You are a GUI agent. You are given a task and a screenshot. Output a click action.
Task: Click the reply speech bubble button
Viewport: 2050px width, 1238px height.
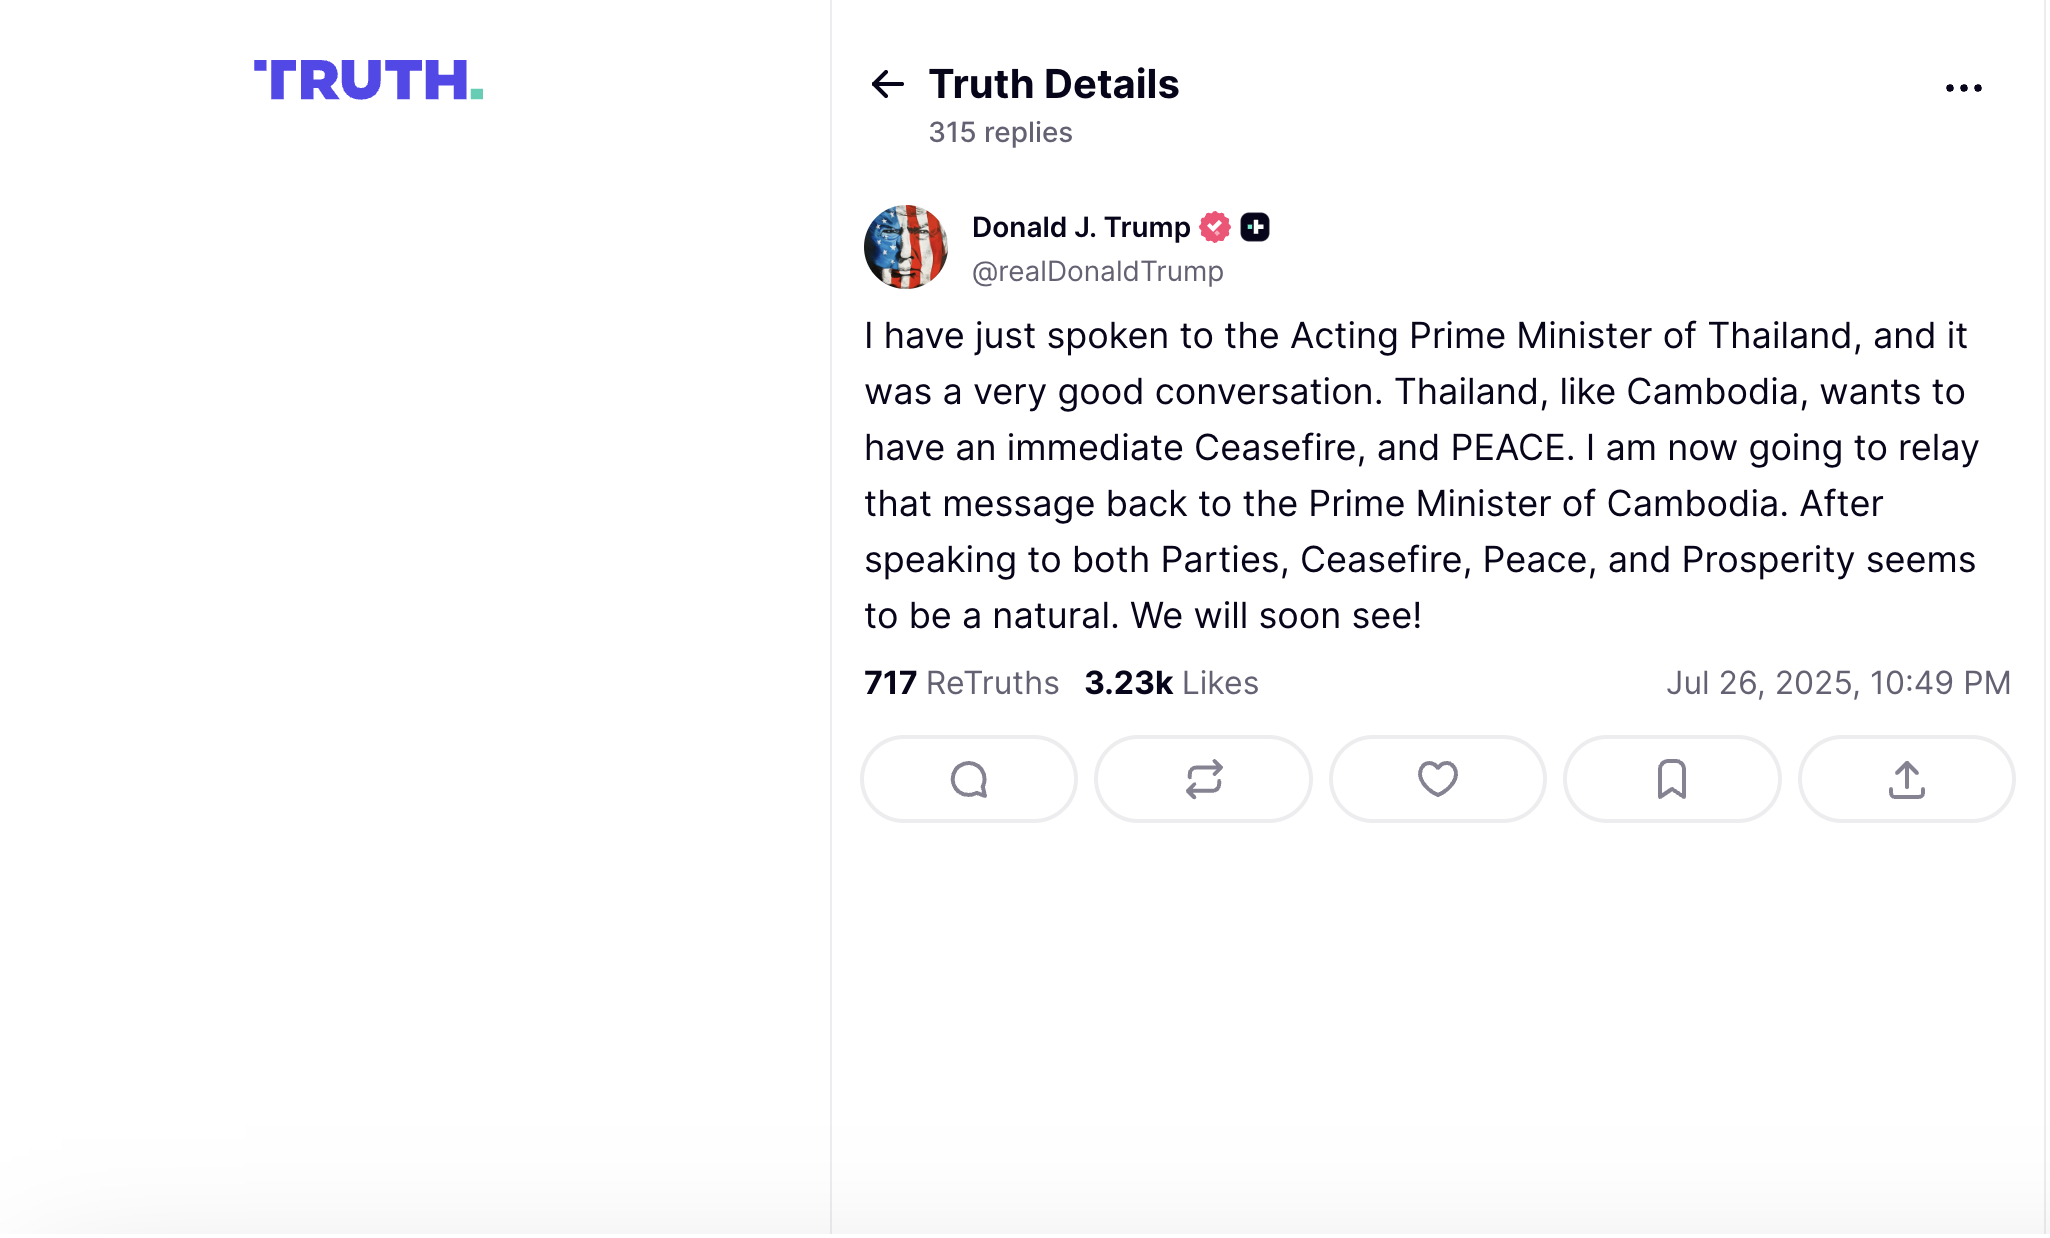click(969, 779)
